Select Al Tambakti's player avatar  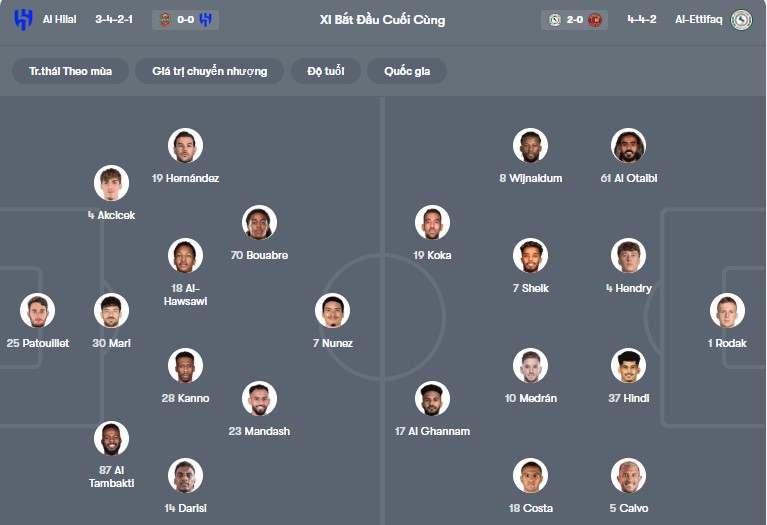111,439
